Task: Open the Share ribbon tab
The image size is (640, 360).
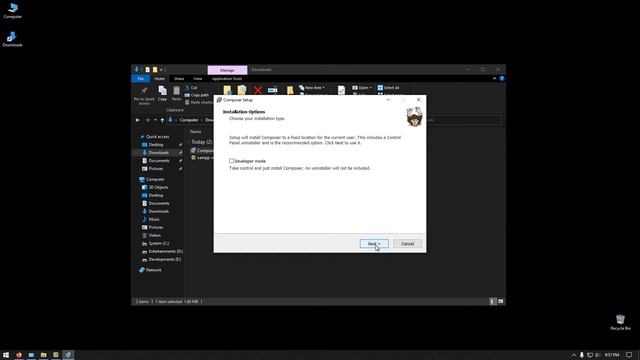Action: (x=179, y=78)
